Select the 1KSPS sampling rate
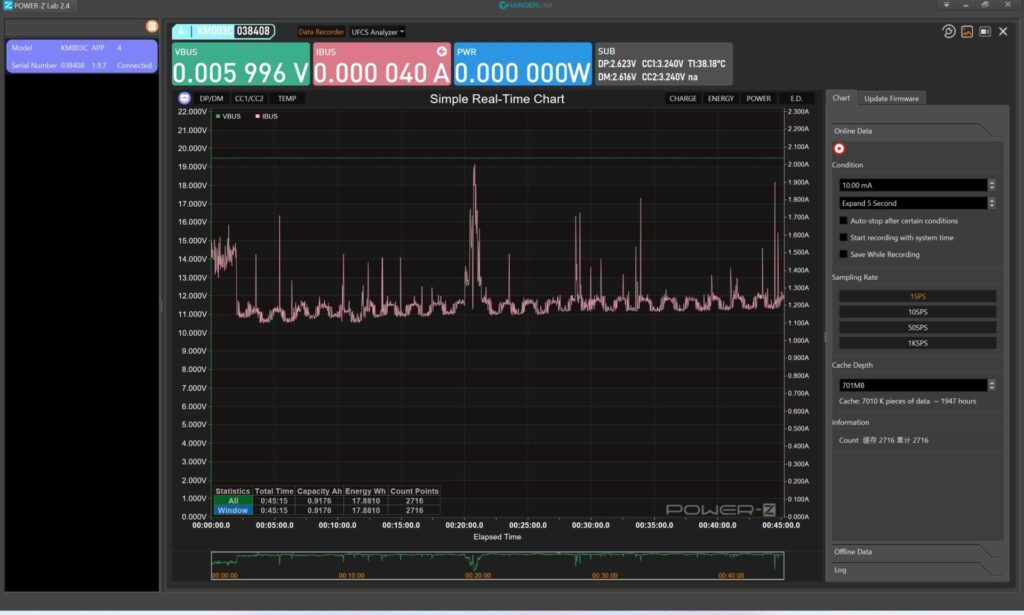This screenshot has height=615, width=1024. click(918, 343)
